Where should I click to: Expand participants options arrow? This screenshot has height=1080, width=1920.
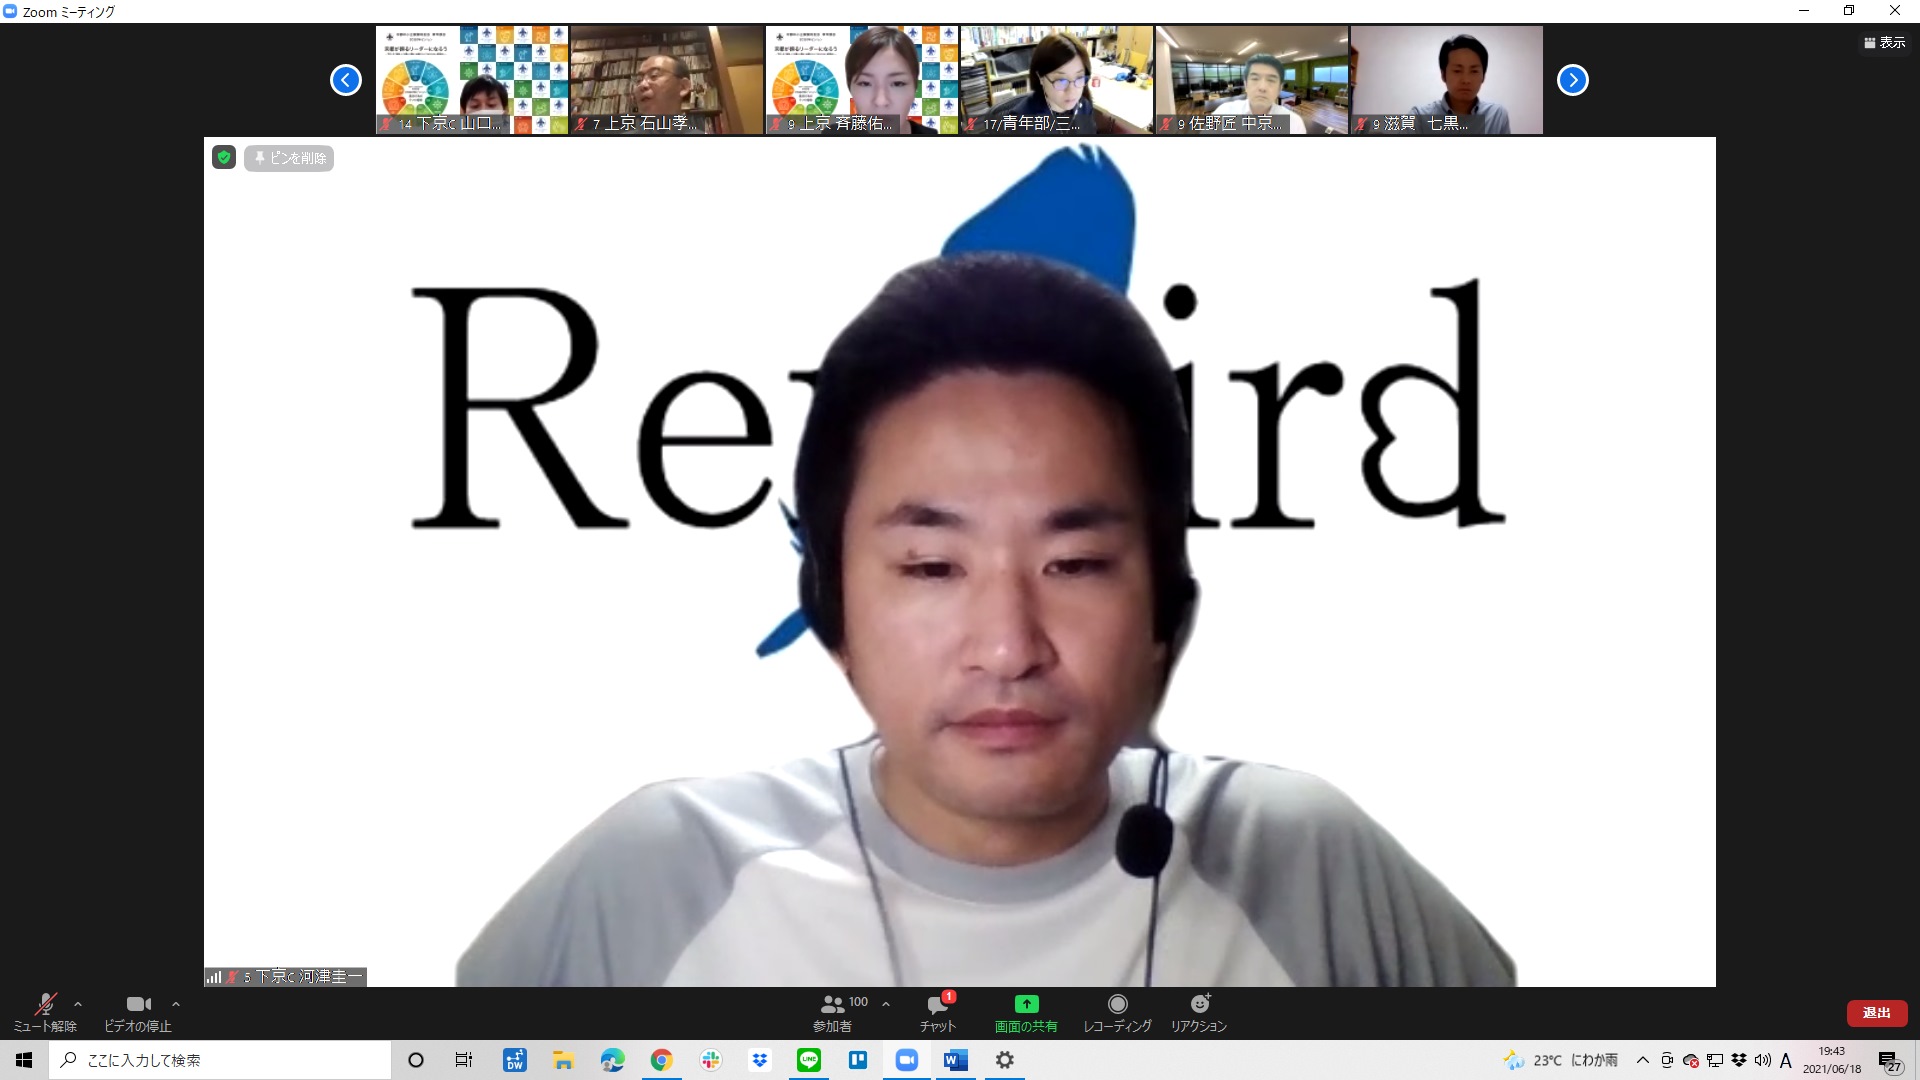(886, 1004)
